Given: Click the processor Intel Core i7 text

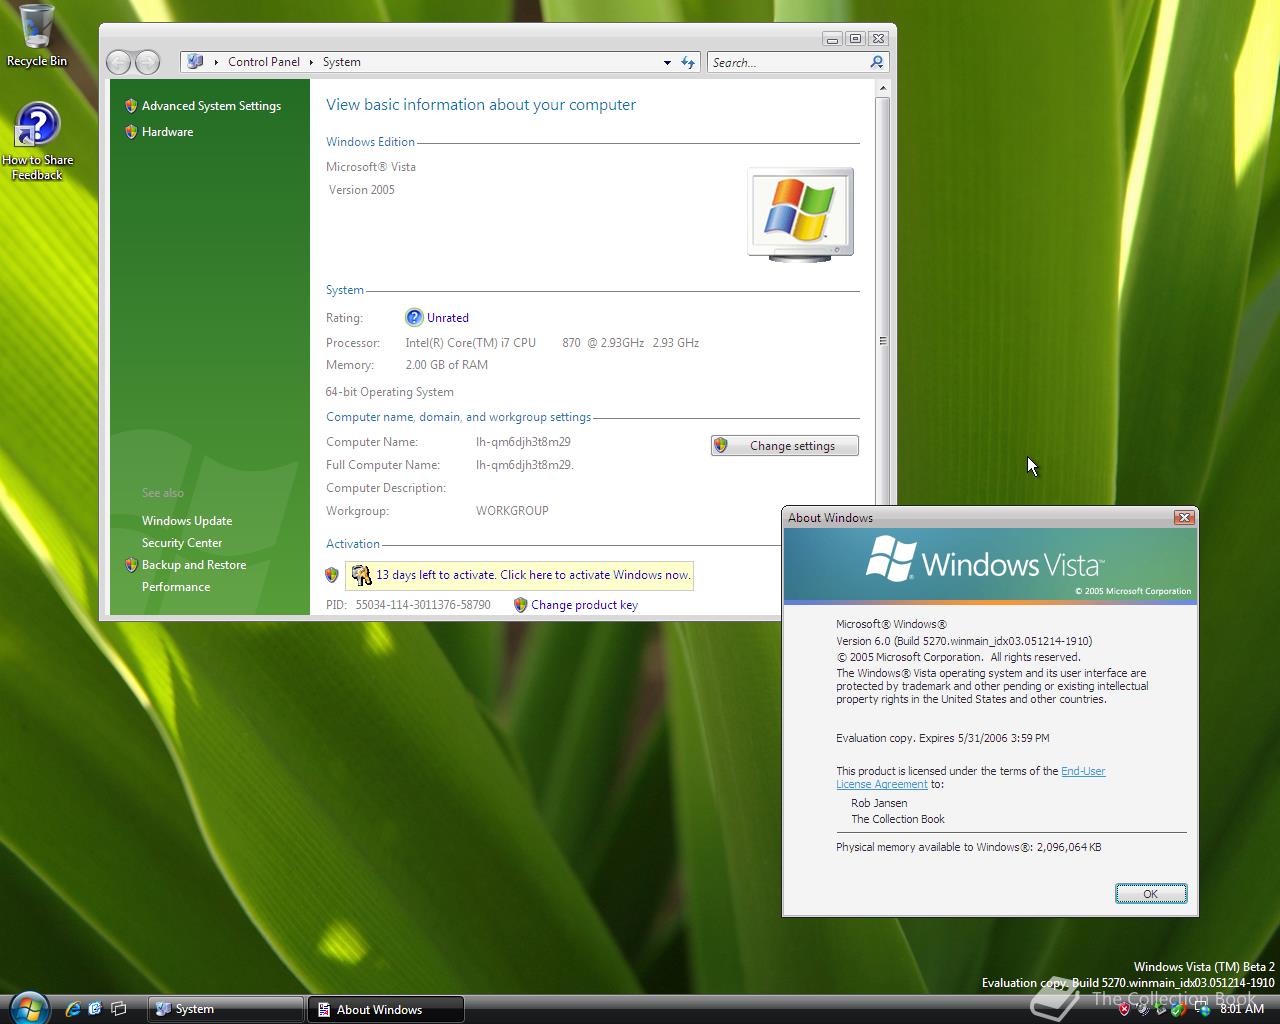Looking at the screenshot, I should pos(552,343).
